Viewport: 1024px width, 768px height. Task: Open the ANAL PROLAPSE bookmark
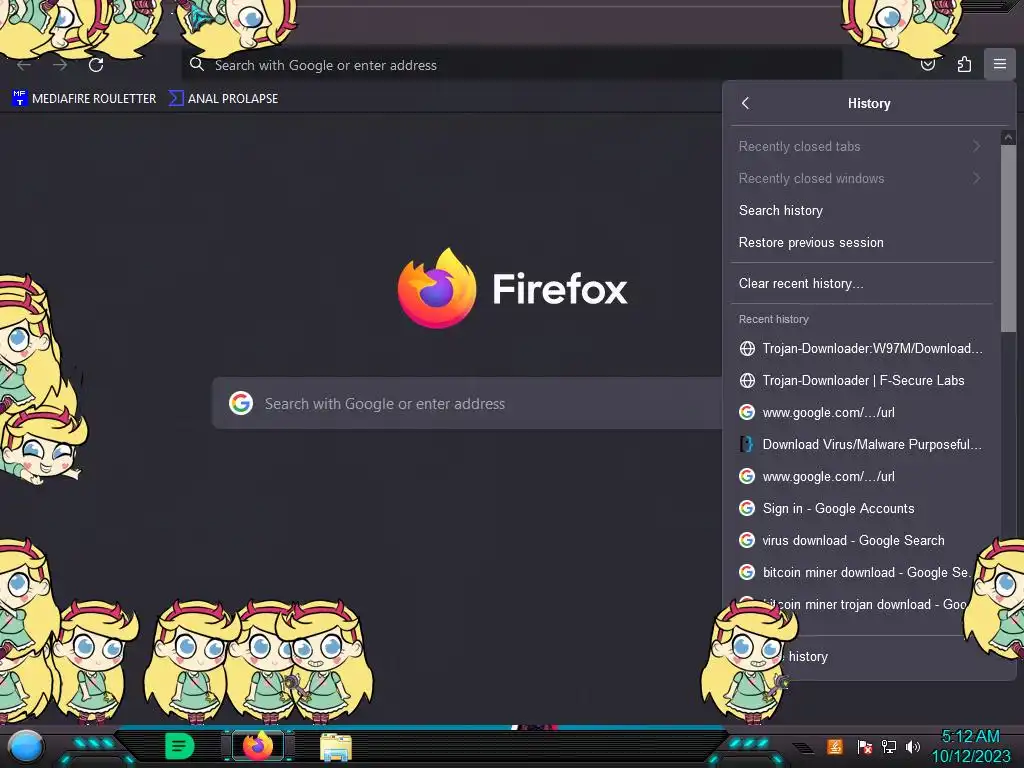click(x=224, y=99)
